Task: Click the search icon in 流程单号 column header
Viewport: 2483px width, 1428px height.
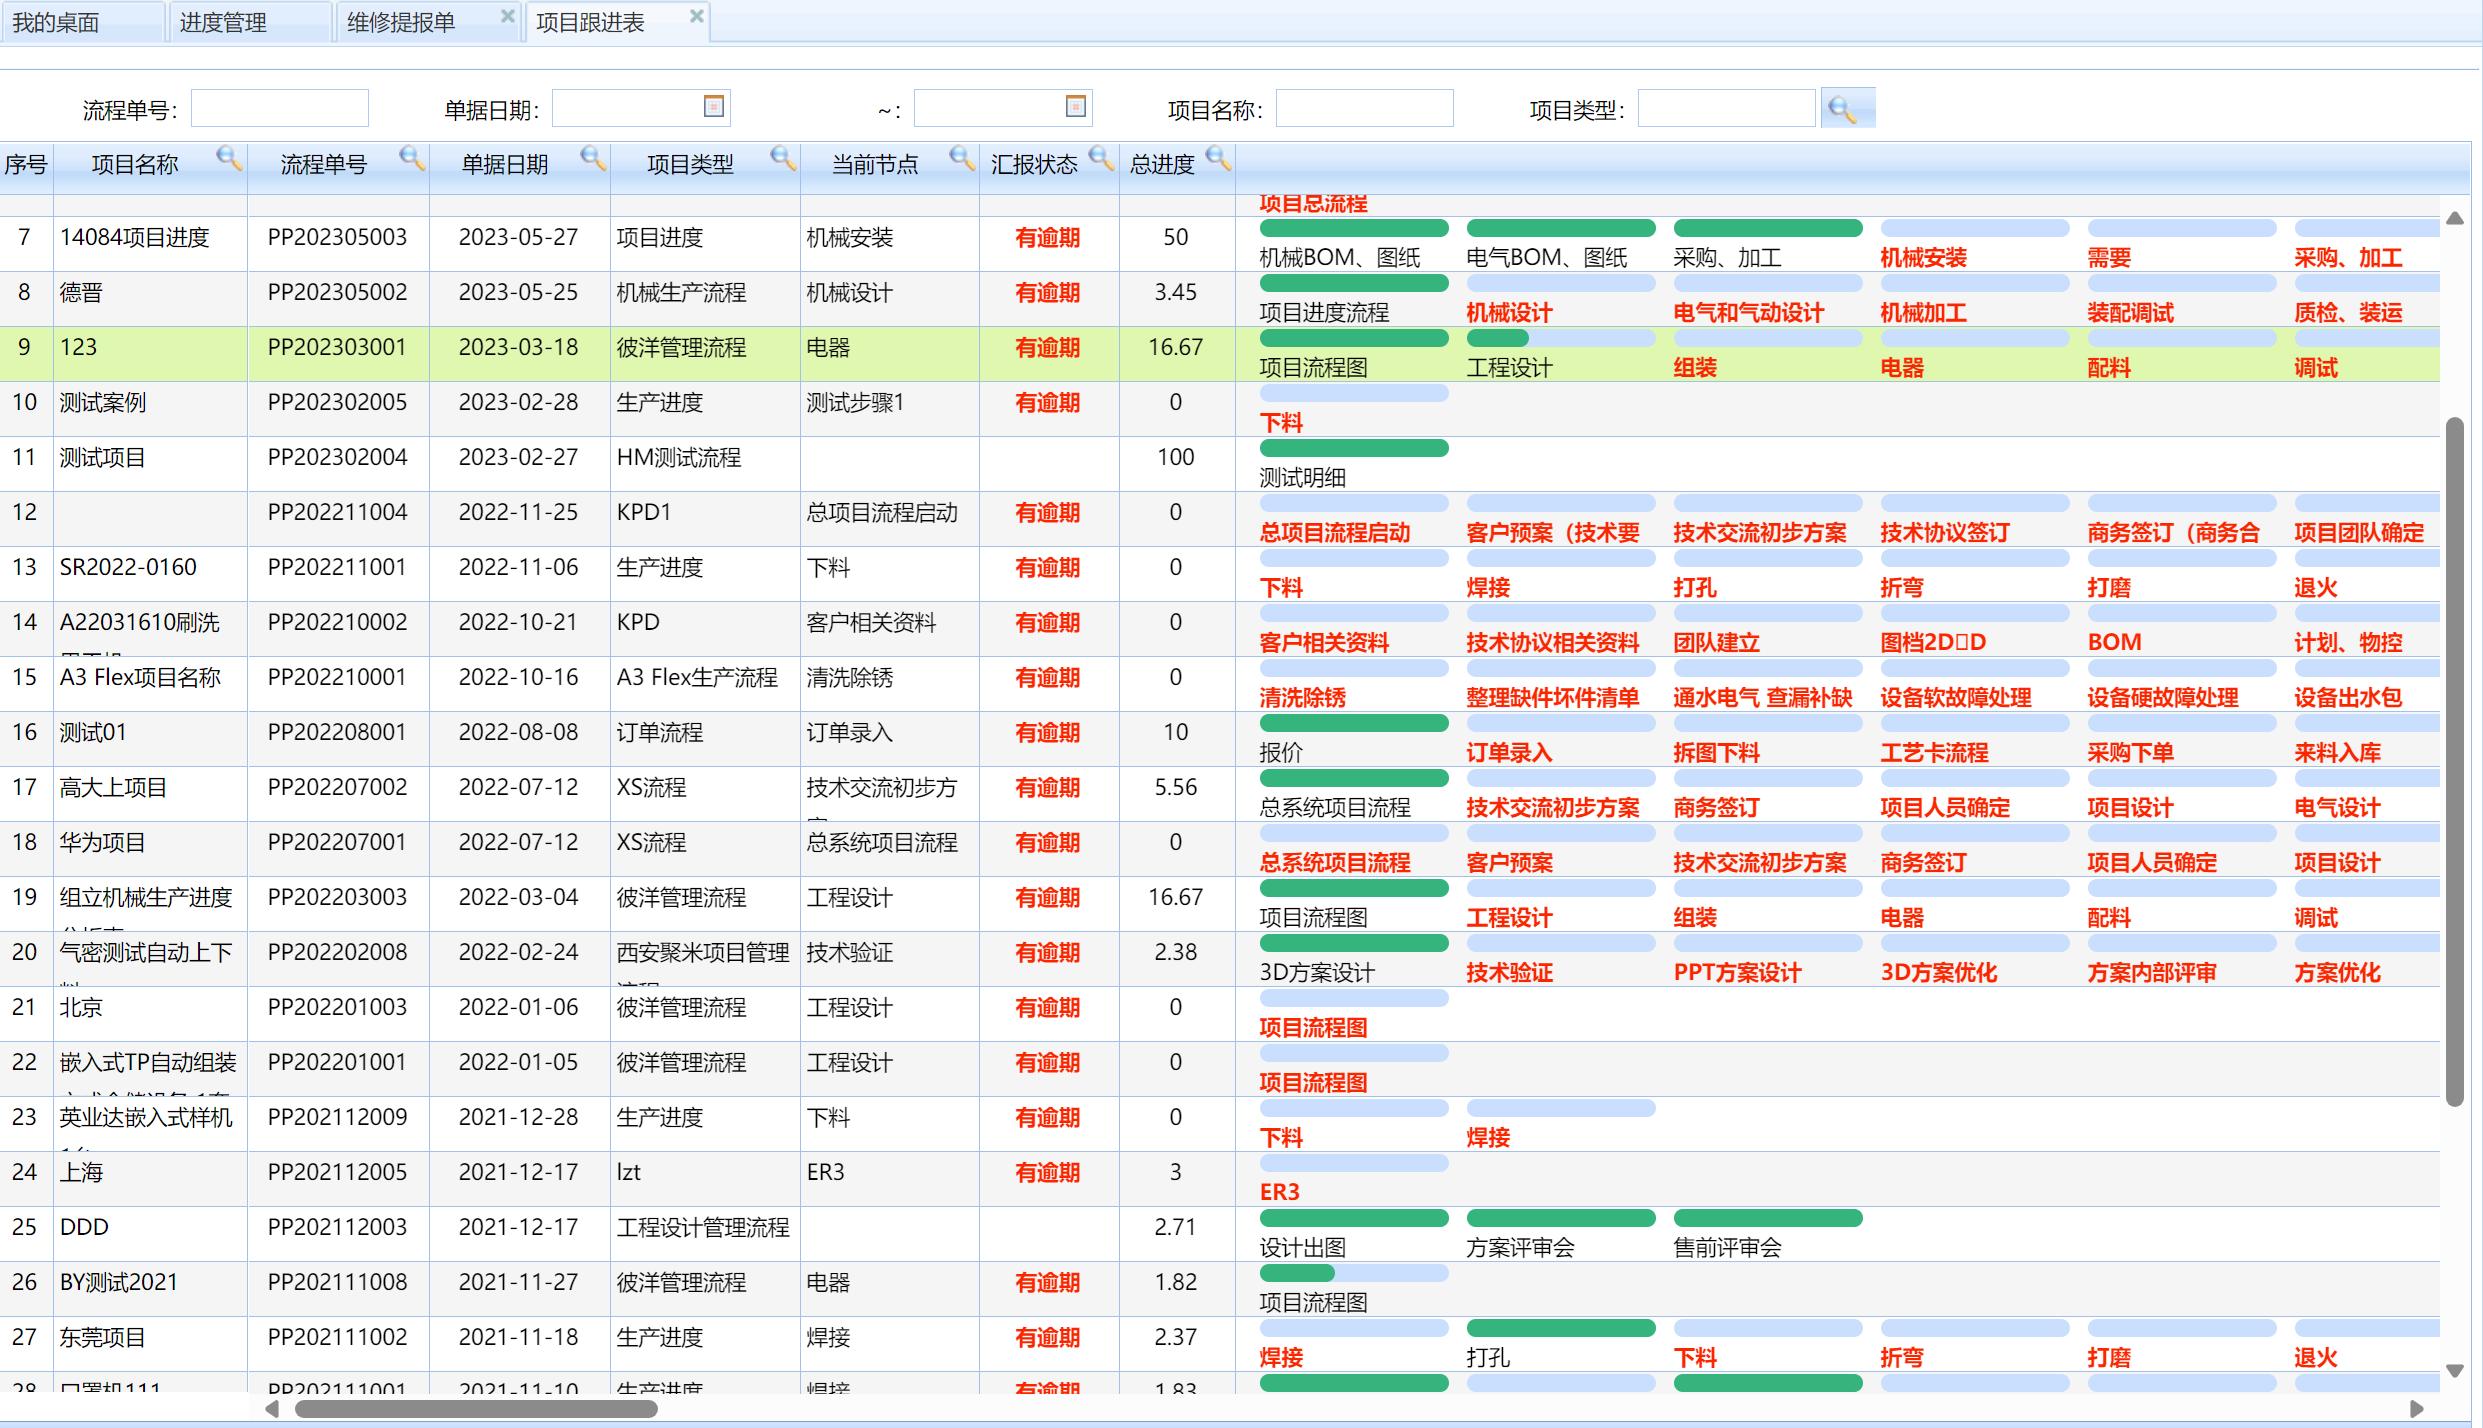Action: tap(411, 158)
